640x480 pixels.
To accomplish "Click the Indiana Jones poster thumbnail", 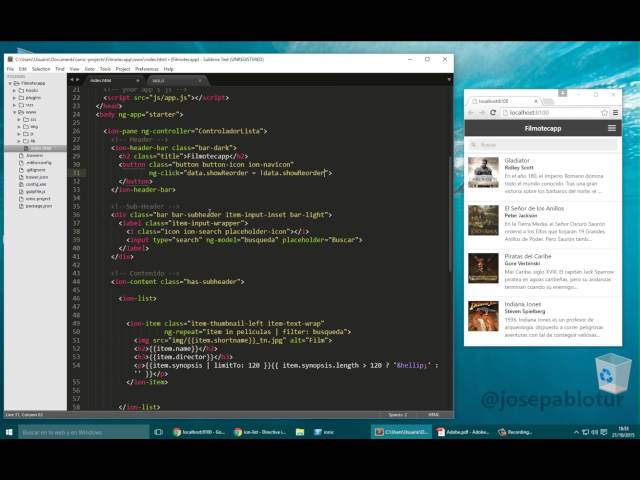I will pyautogui.click(x=483, y=316).
